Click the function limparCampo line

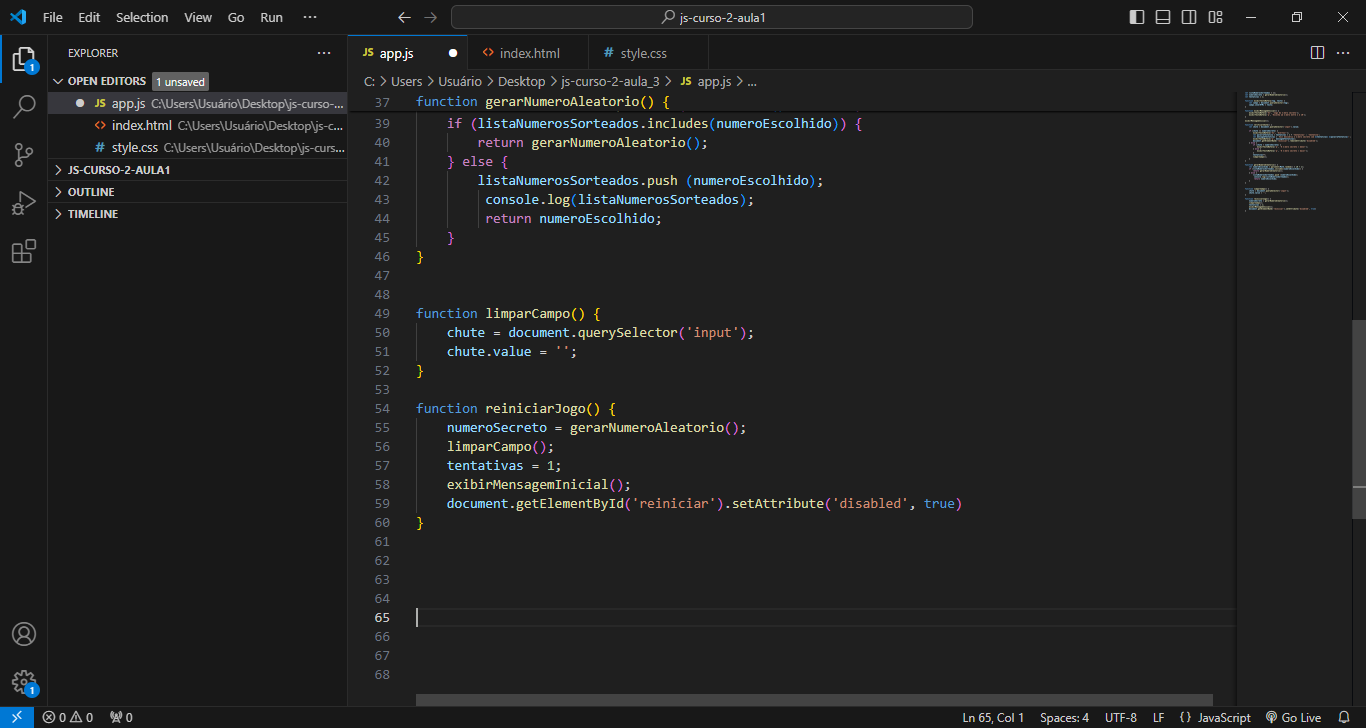pos(507,313)
